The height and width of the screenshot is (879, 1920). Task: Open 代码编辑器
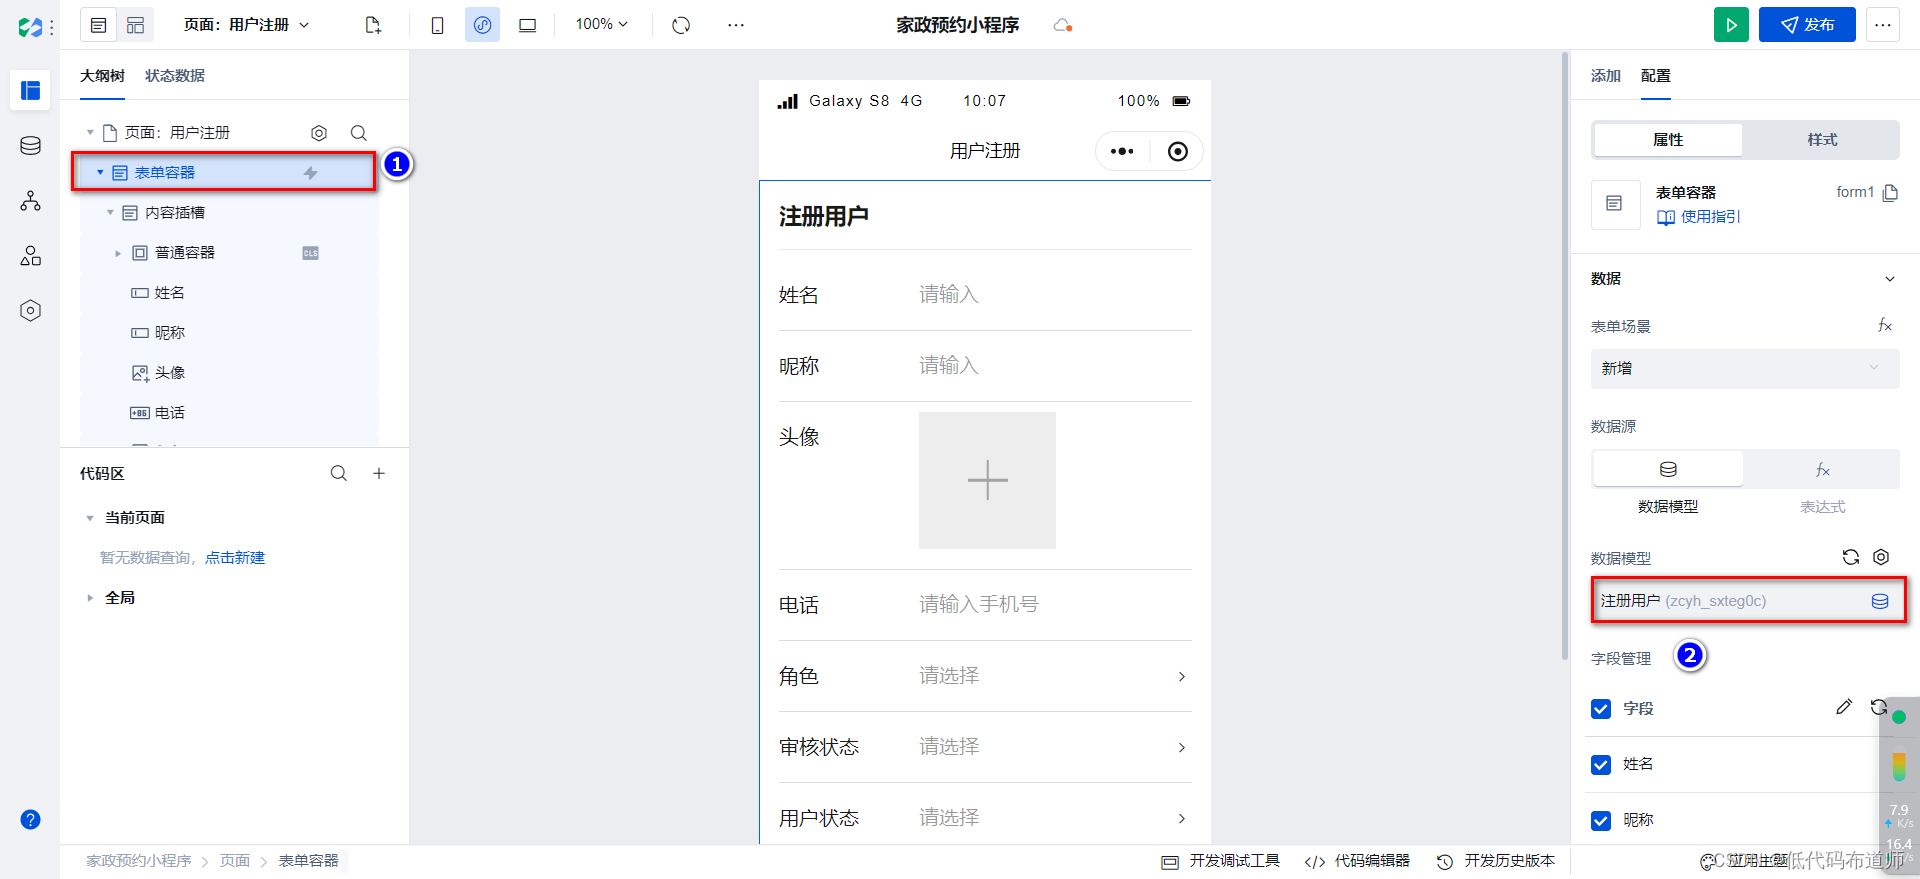click(1357, 861)
